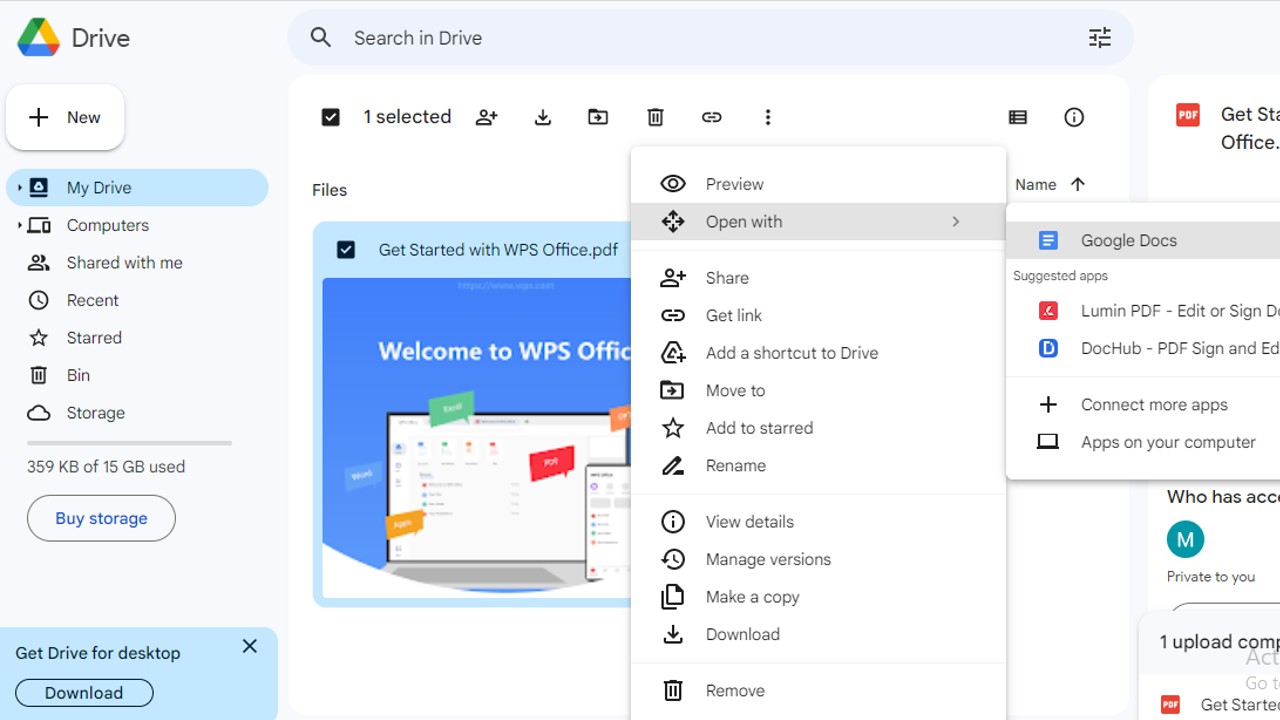Viewport: 1280px width, 720px height.
Task: Choose Move to in context menu
Action: tap(818, 390)
